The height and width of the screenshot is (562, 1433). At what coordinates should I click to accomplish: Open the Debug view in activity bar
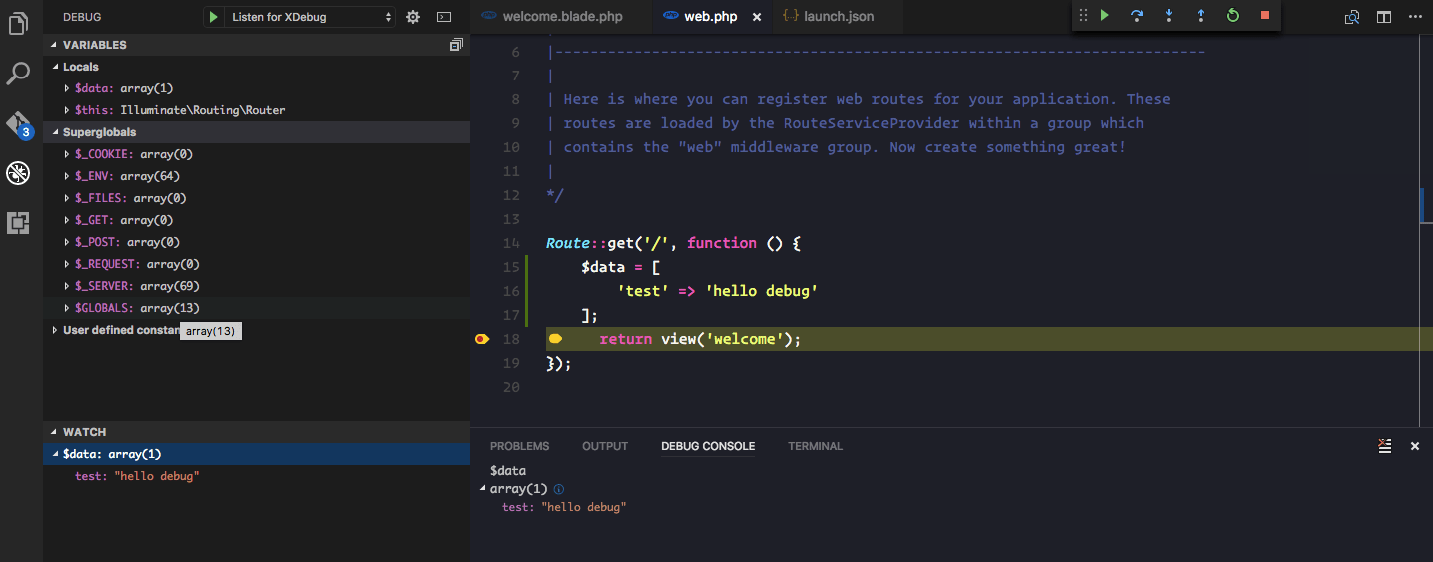(18, 173)
